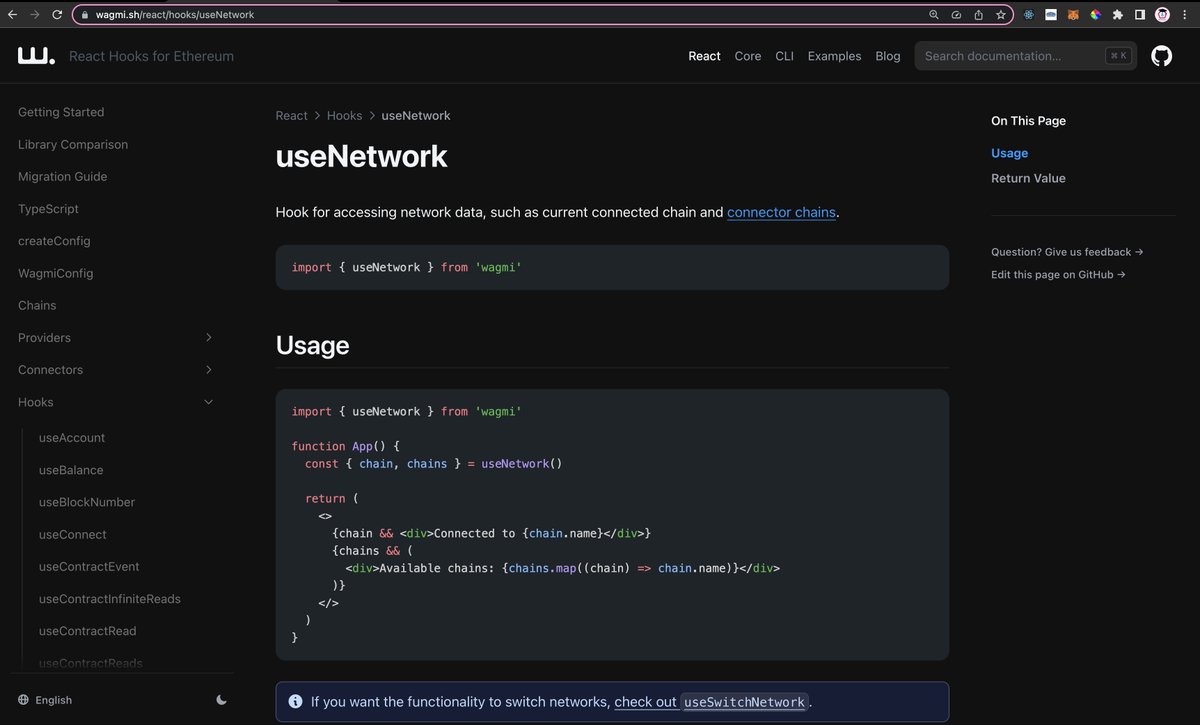Open the Blog nav tab
Screen dimensions: 1200x725
pos(888,56)
